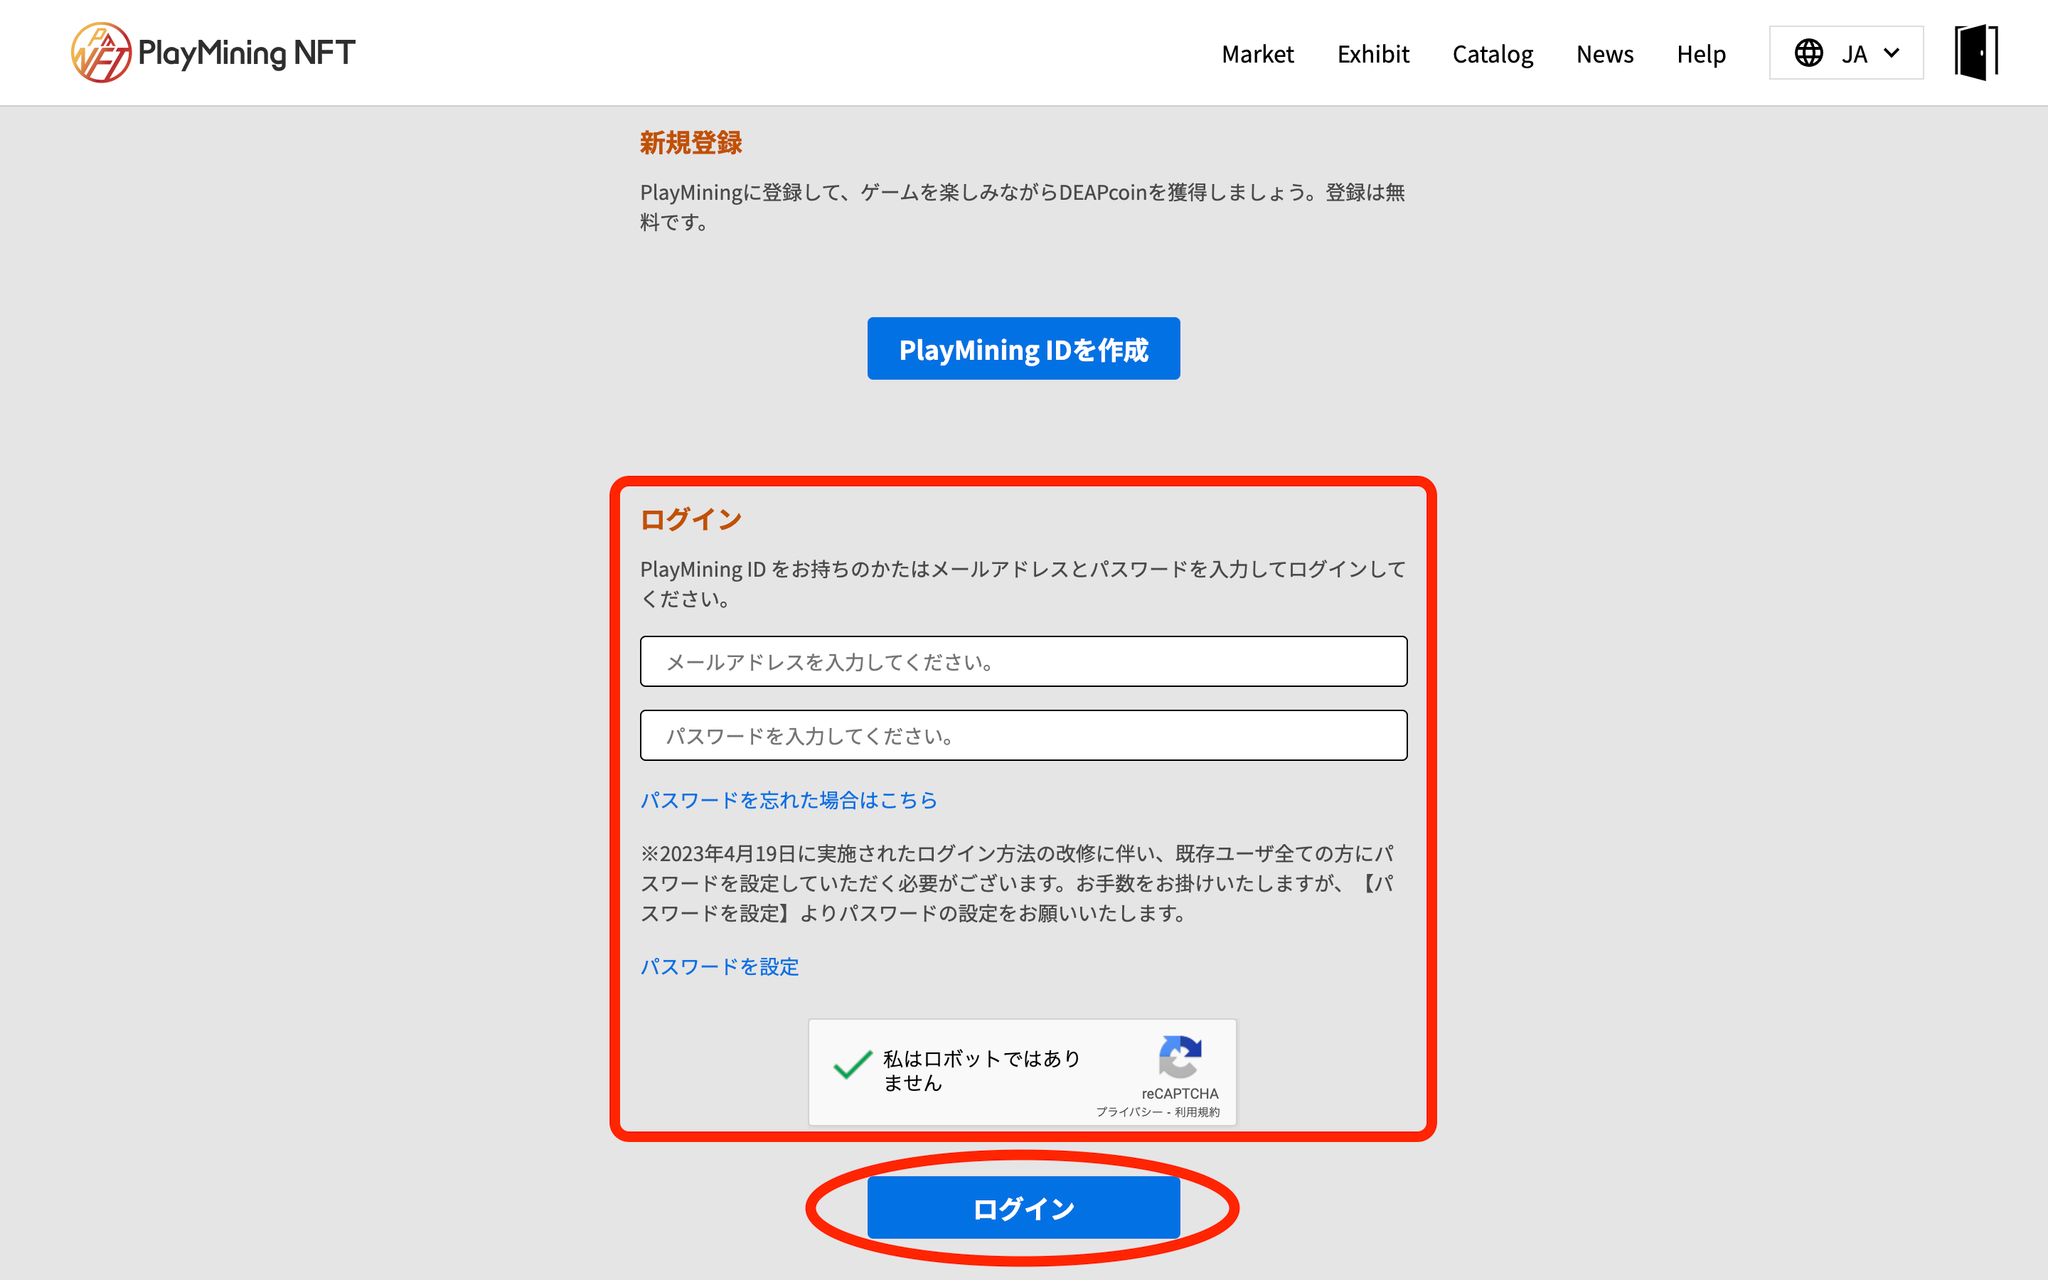2048x1280 pixels.
Task: Click the 2023年4月19日 notice paragraph
Action: point(1018,883)
